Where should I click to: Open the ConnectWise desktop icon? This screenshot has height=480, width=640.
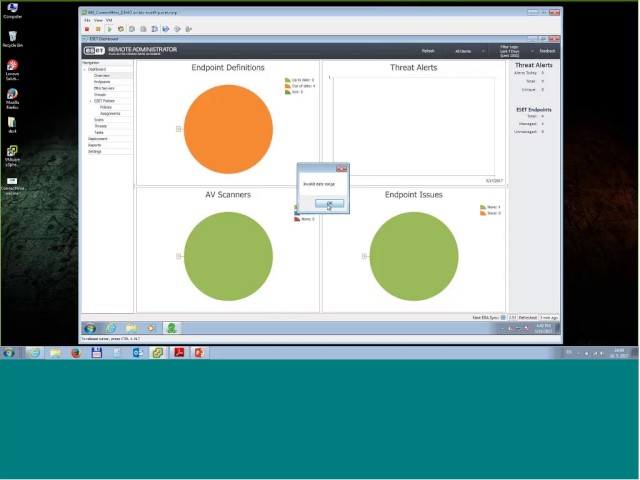click(x=12, y=185)
